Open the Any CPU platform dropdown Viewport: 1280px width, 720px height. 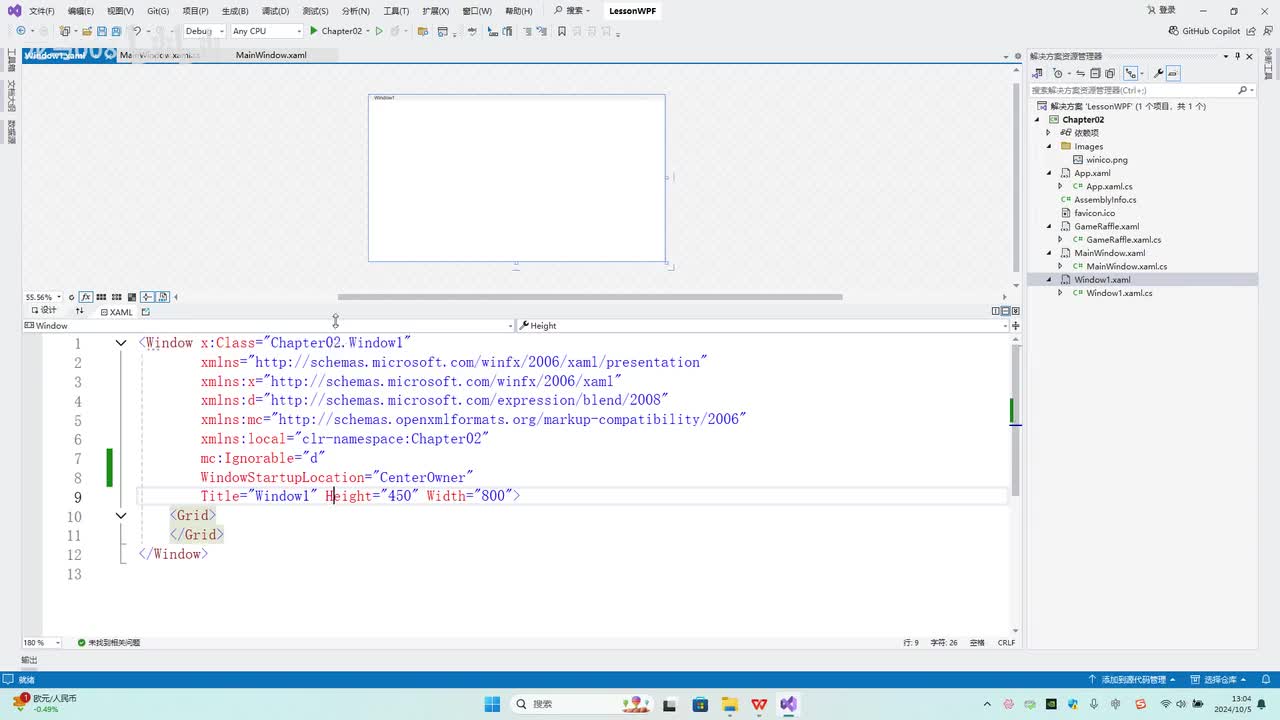coord(266,31)
